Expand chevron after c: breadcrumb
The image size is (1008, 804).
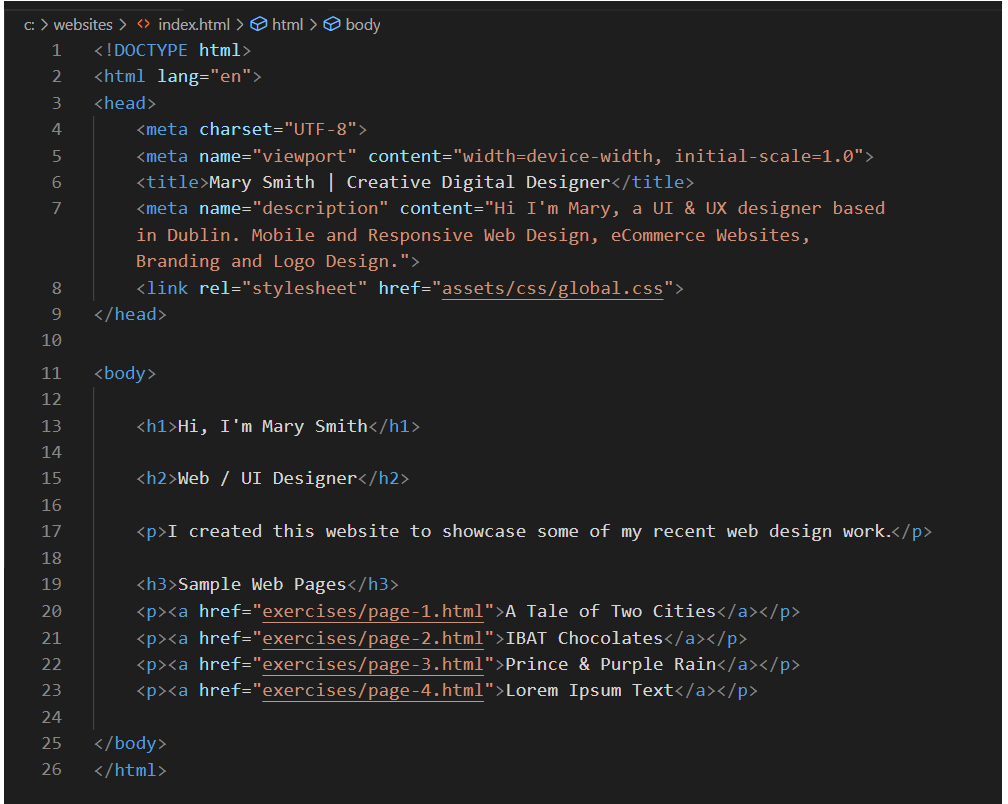coord(44,25)
